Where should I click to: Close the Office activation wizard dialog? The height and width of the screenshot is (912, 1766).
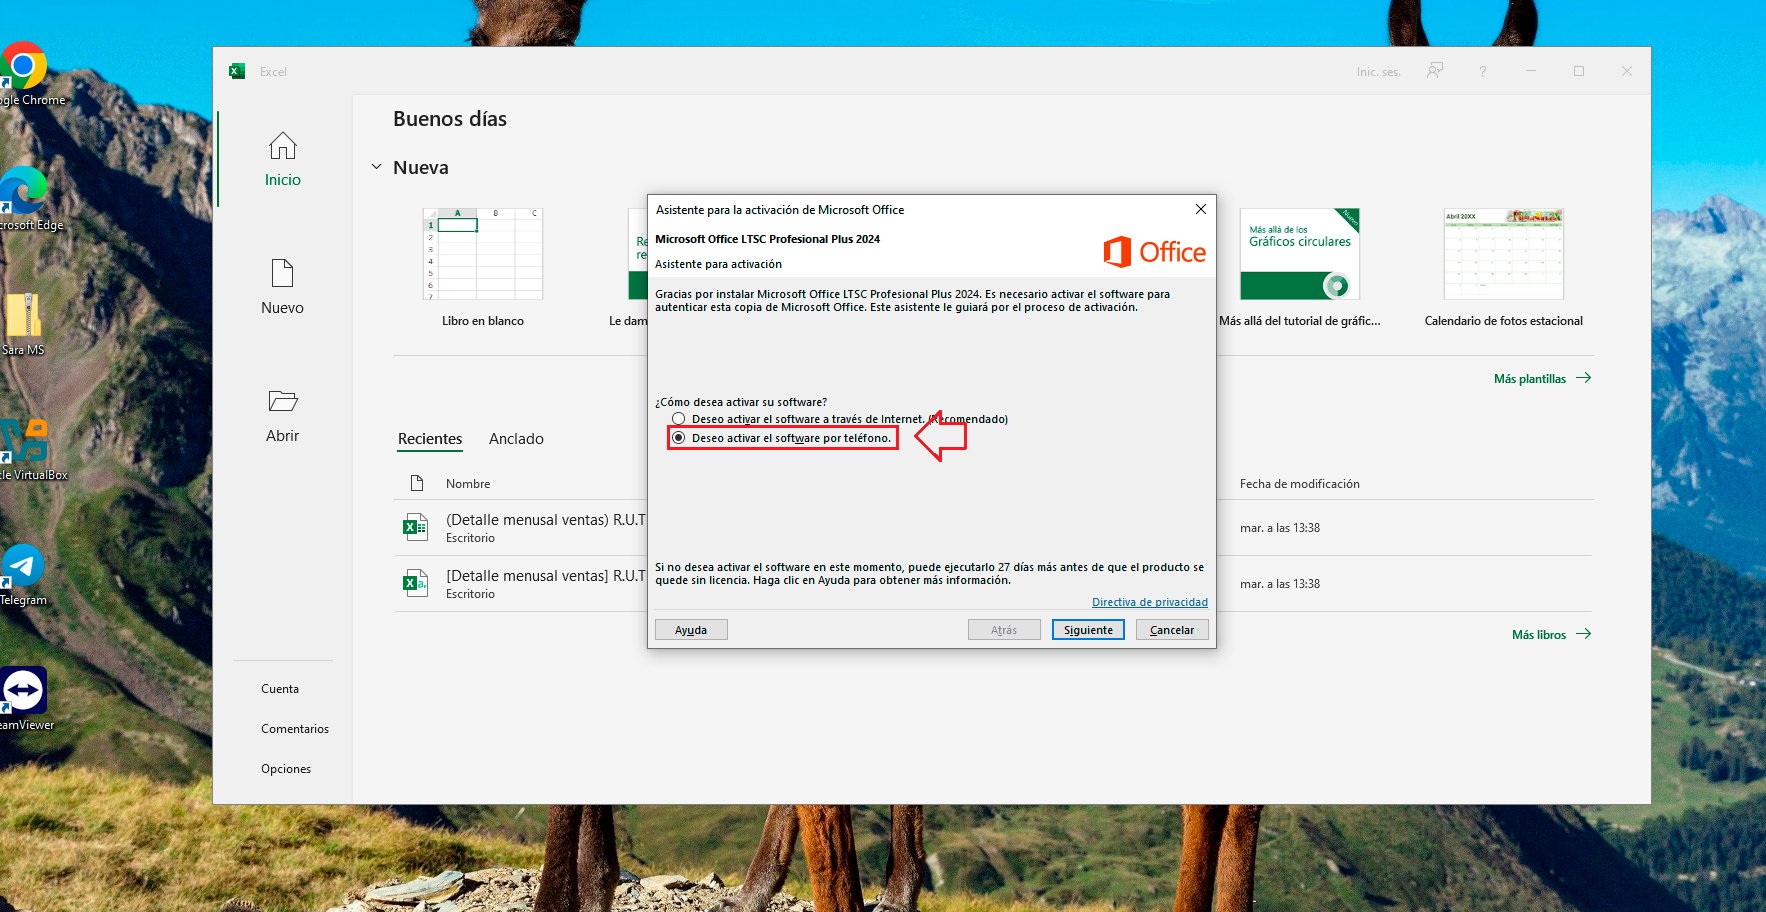pyautogui.click(x=1200, y=209)
